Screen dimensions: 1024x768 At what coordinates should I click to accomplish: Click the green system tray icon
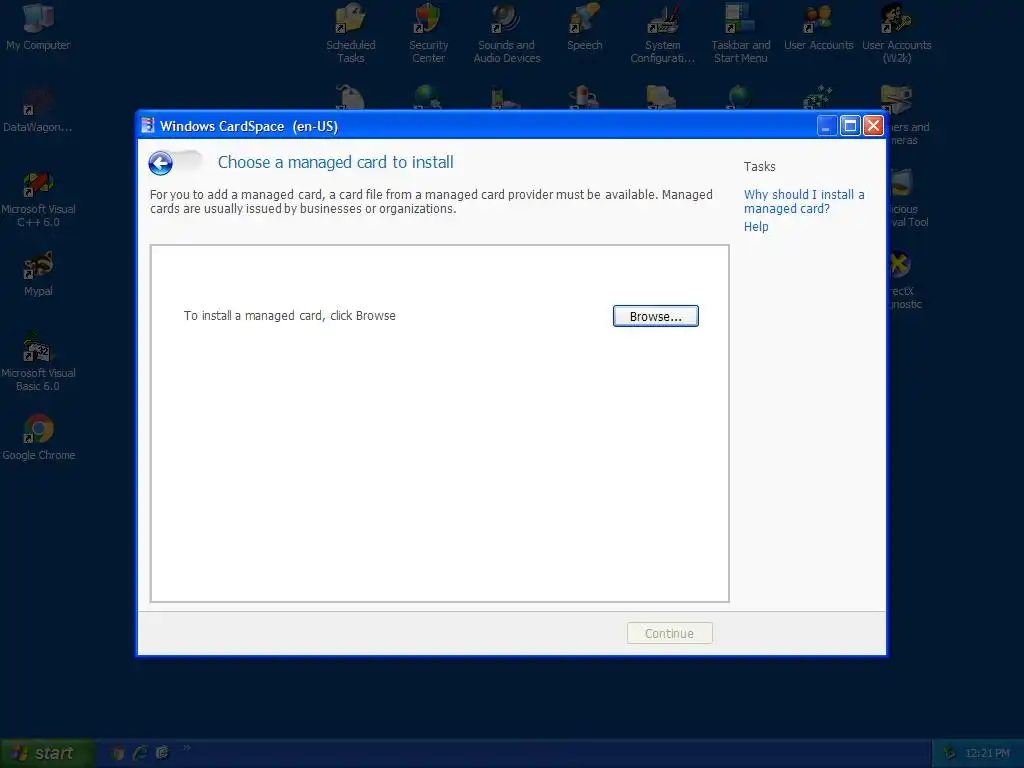click(950, 754)
